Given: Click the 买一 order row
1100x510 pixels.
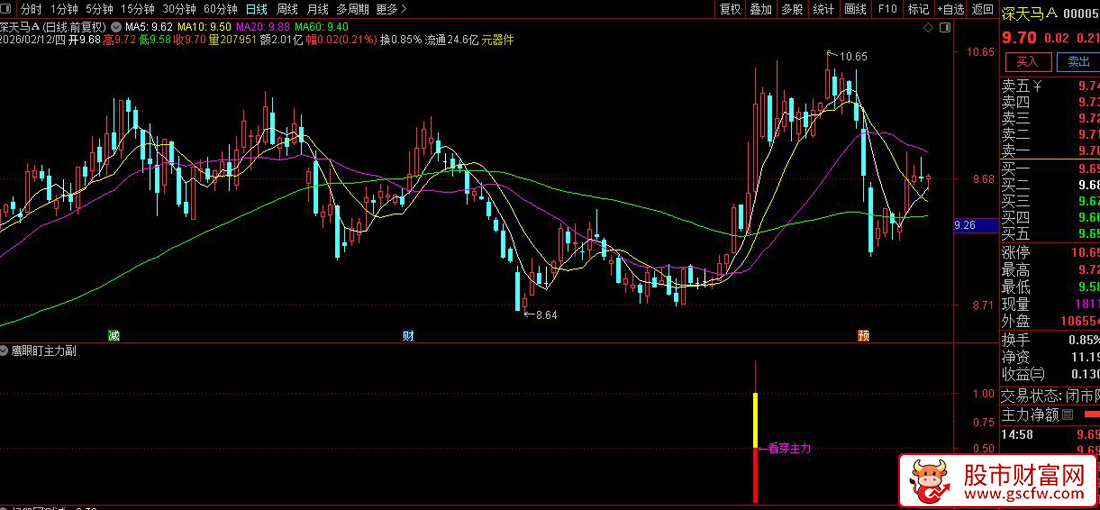Looking at the screenshot, I should tap(1049, 168).
